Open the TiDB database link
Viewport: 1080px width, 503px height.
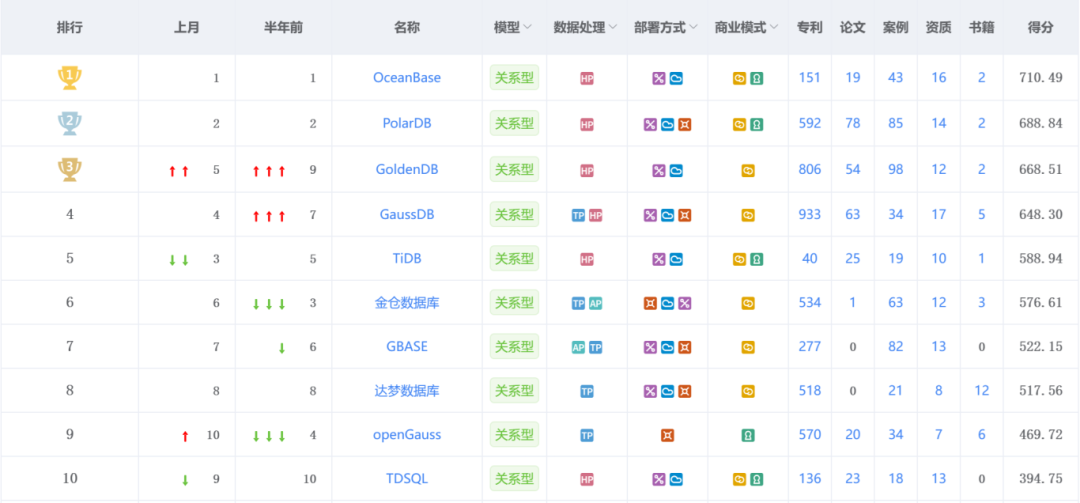point(406,259)
